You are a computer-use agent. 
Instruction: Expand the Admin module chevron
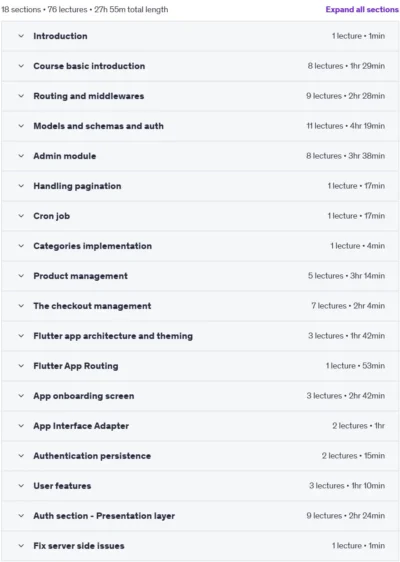[21, 156]
